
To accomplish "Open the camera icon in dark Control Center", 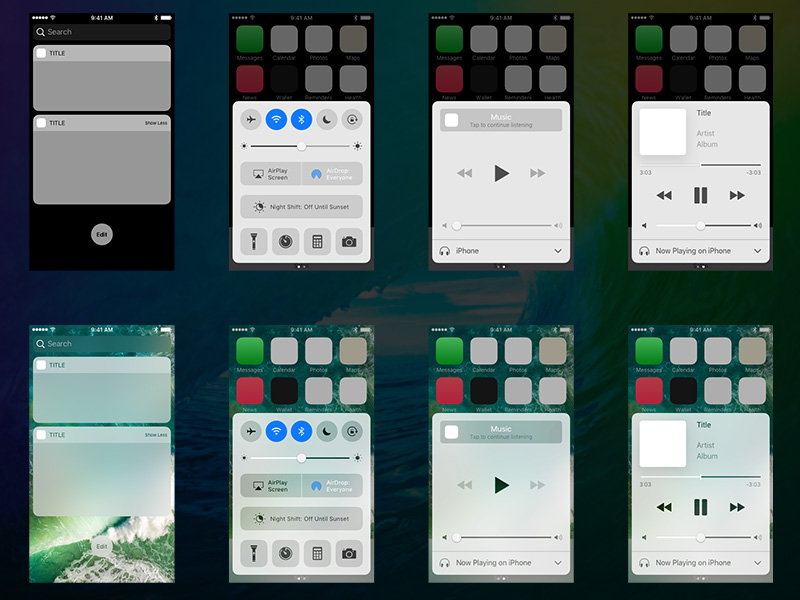I will click(349, 241).
